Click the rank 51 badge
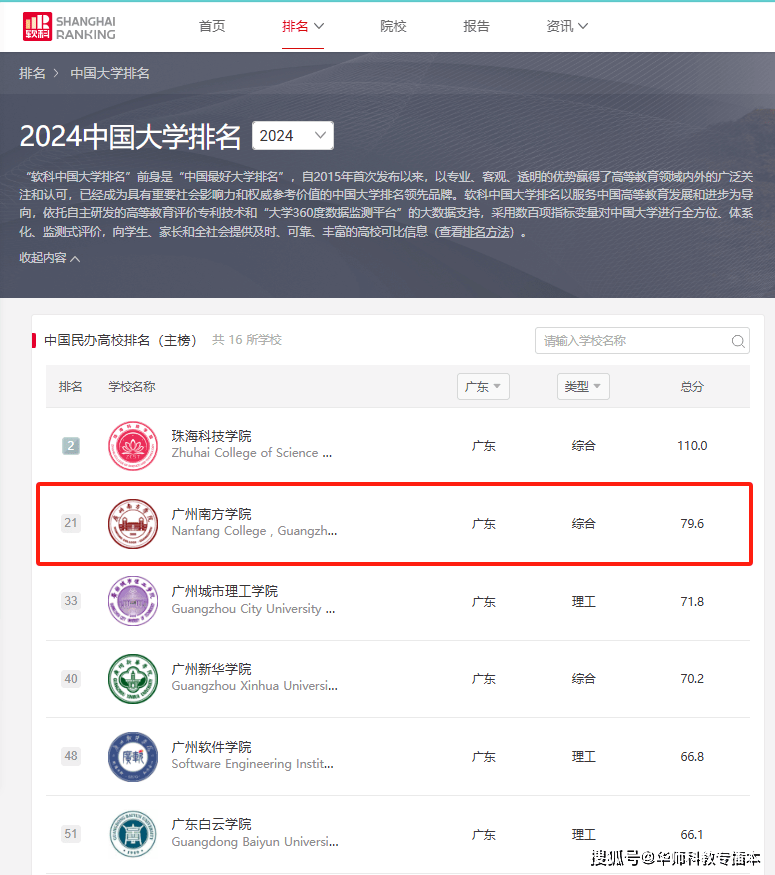Viewport: 775px width, 875px height. point(71,834)
